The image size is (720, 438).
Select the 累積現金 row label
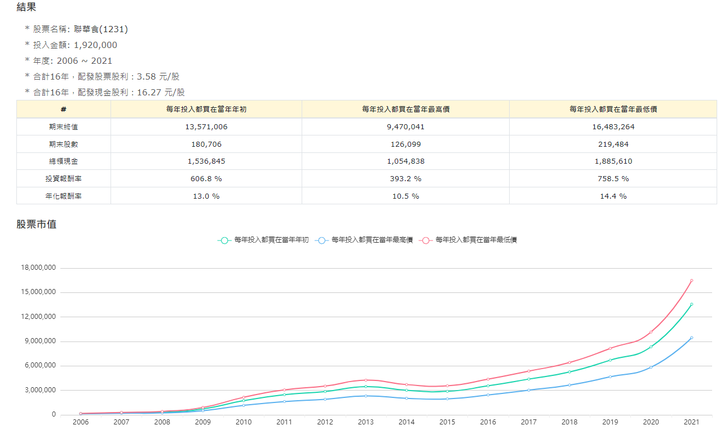click(x=63, y=161)
